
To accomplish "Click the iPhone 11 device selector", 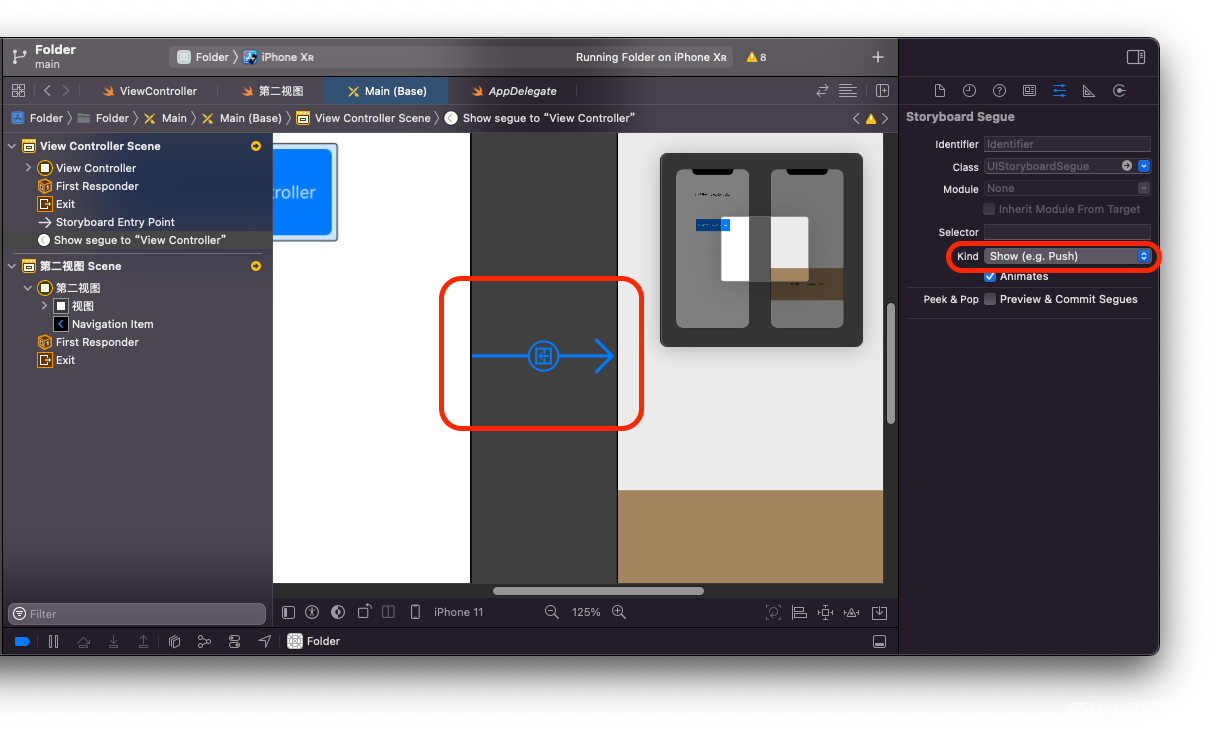I will 458,612.
